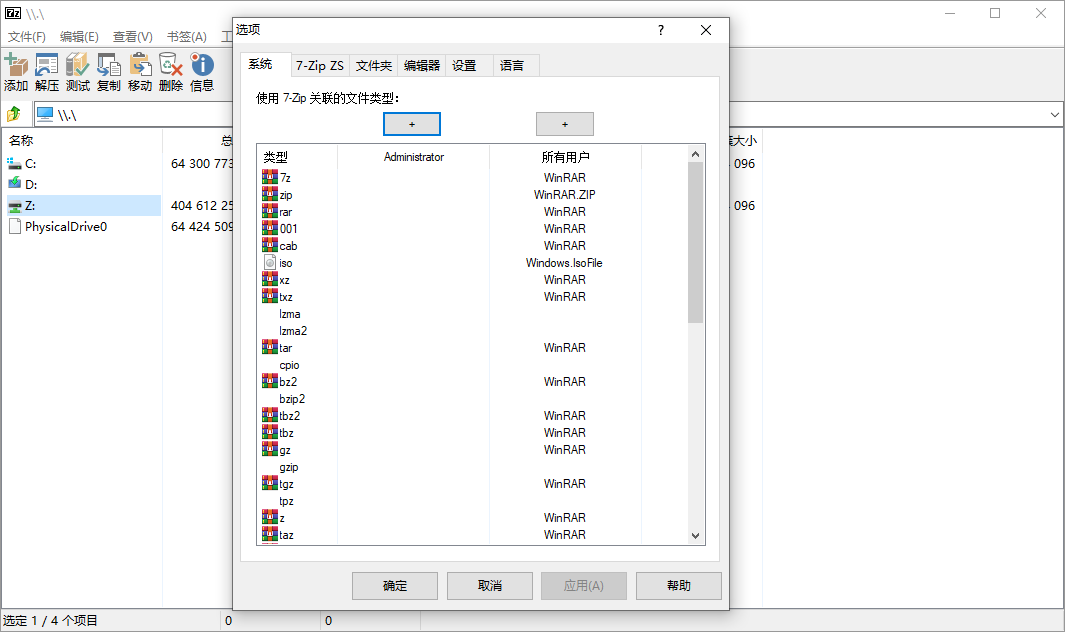Image resolution: width=1065 pixels, height=632 pixels.
Task: Click the Administrator column header
Action: coord(414,157)
